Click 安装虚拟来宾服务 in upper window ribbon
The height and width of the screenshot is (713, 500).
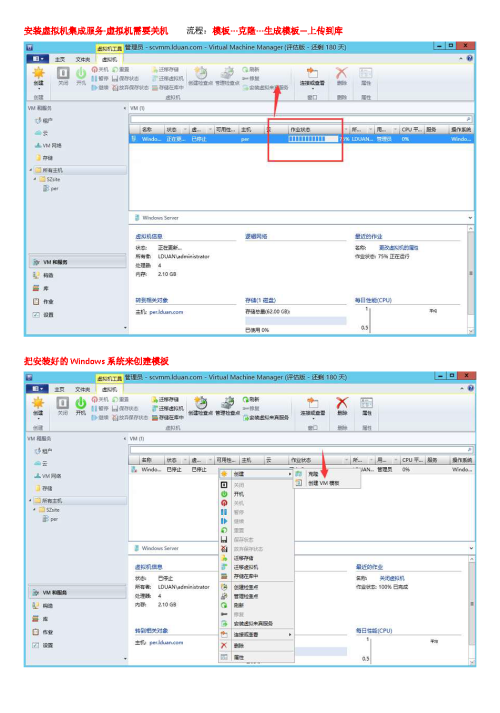265,87
